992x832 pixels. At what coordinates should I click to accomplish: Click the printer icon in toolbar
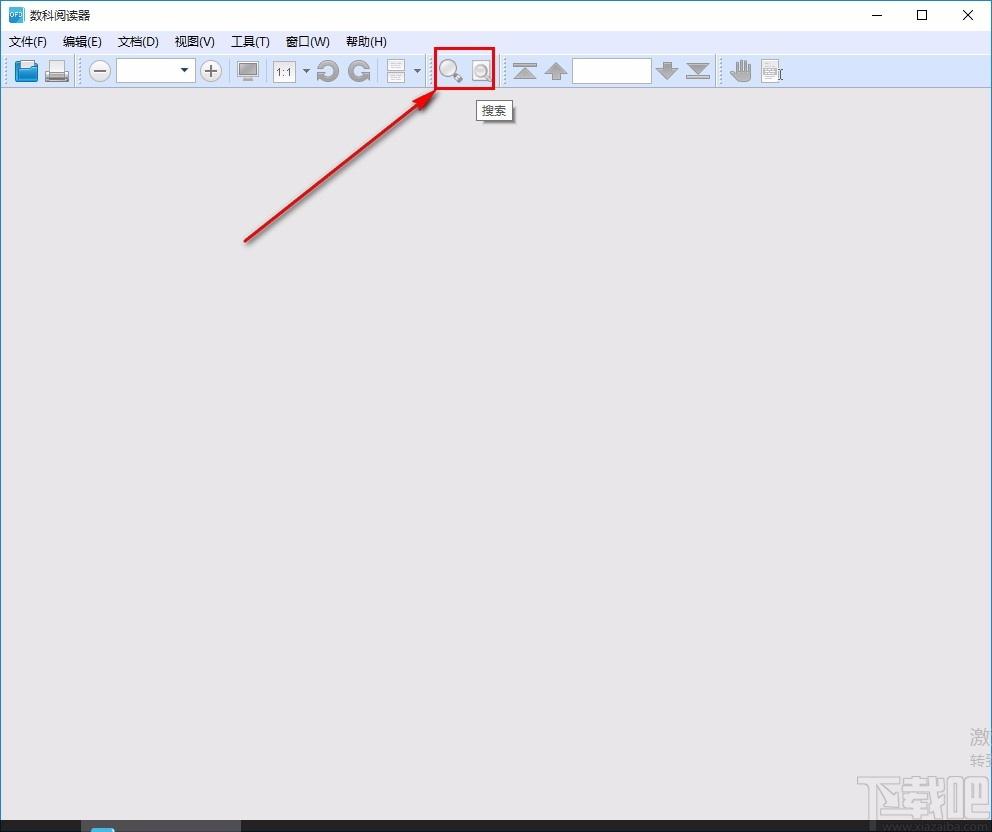point(57,70)
